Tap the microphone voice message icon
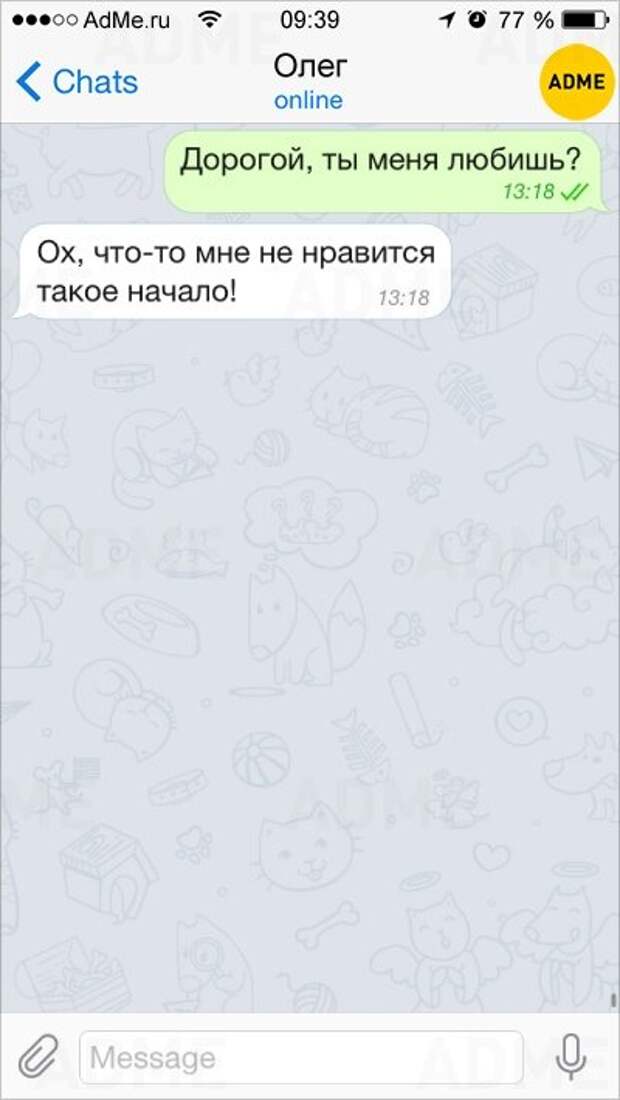This screenshot has height=1100, width=620. click(572, 1056)
